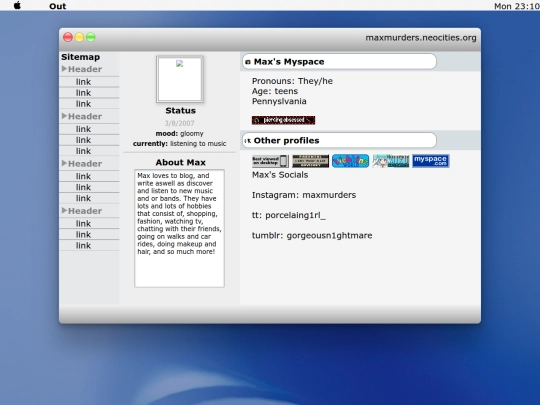Screen dimensions: 540x405
Task: Click 'currently: listening to music' line
Action: tap(179, 144)
